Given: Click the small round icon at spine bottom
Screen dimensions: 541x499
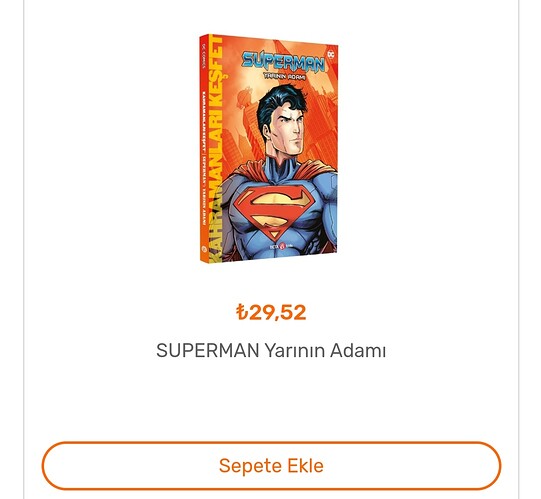Looking at the screenshot, I should [x=204, y=248].
